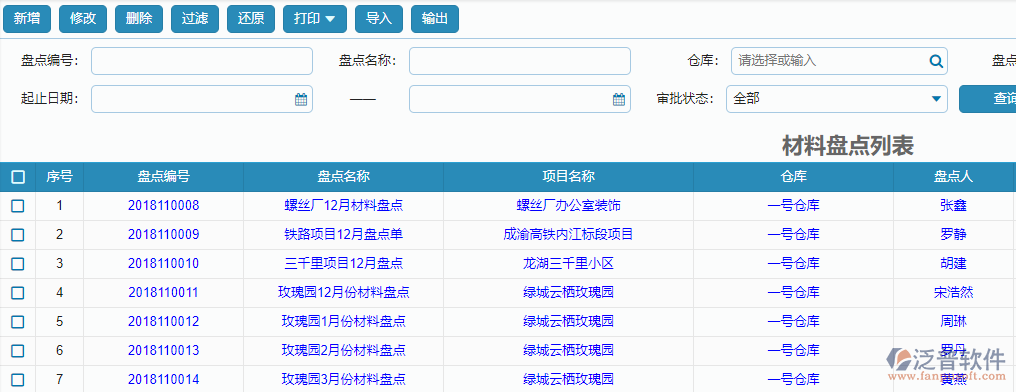The width and height of the screenshot is (1016, 392).
Task: Focus the 盘点名称 input field
Action: tap(520, 61)
